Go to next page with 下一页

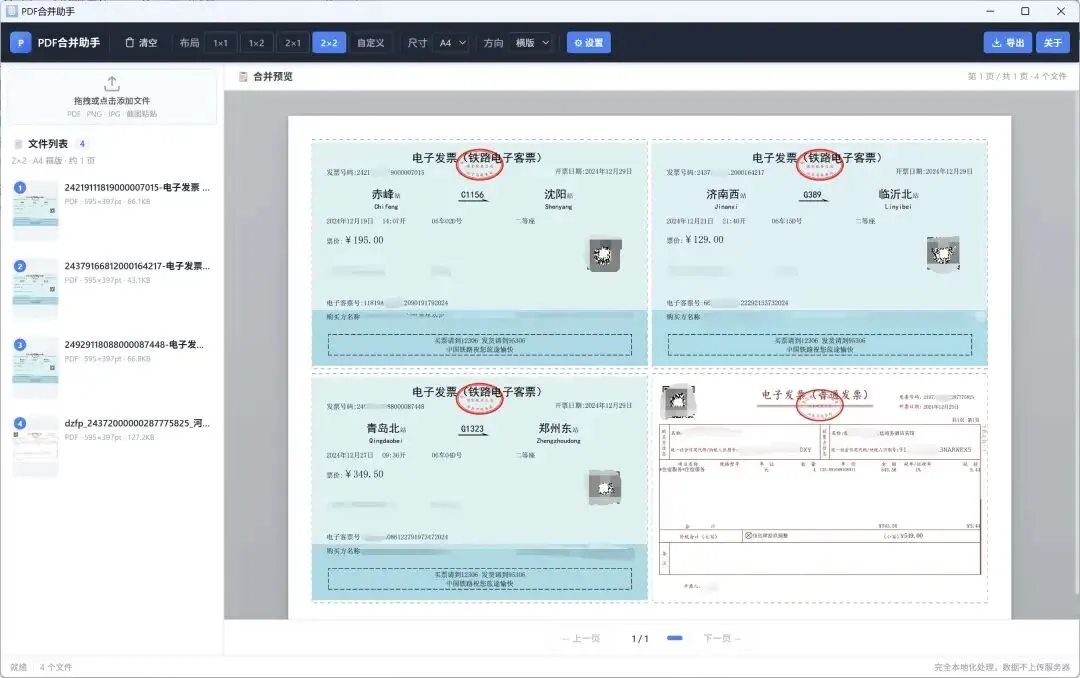(721, 639)
